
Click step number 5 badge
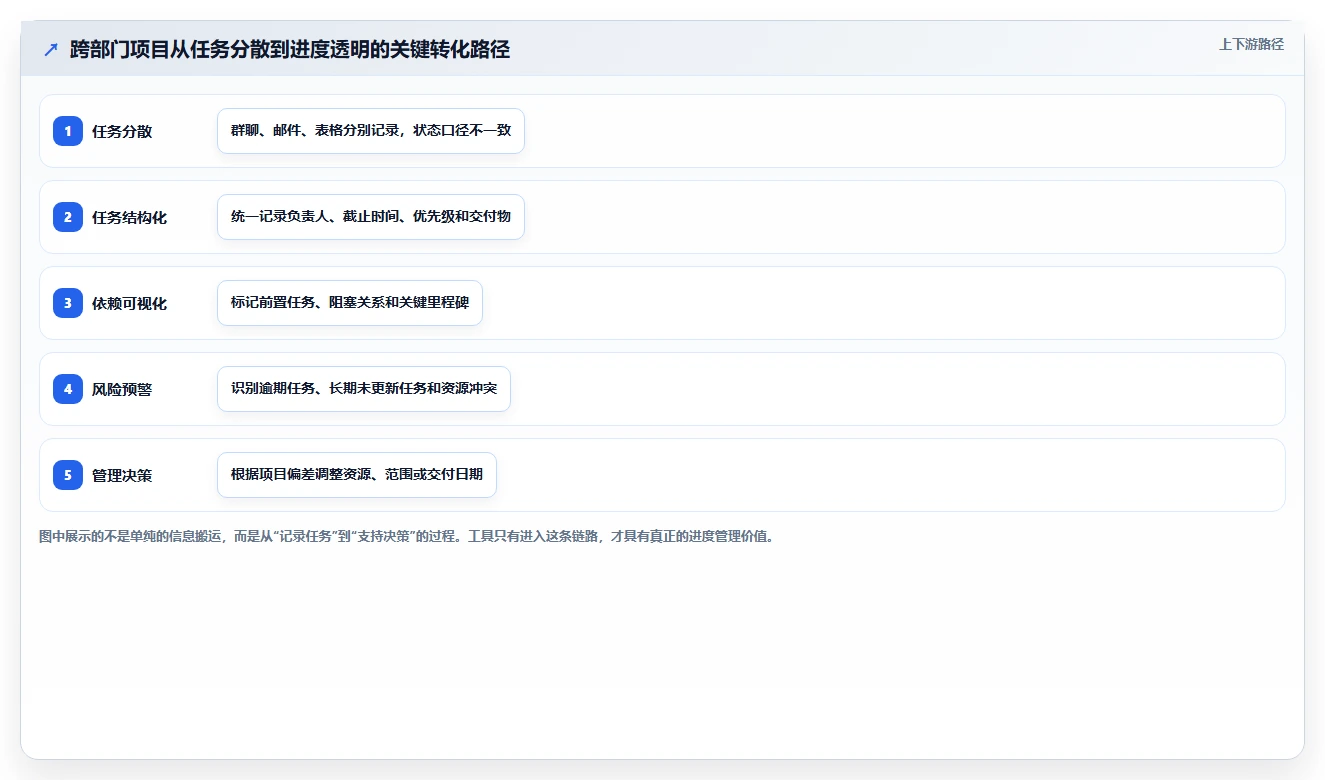[x=68, y=475]
